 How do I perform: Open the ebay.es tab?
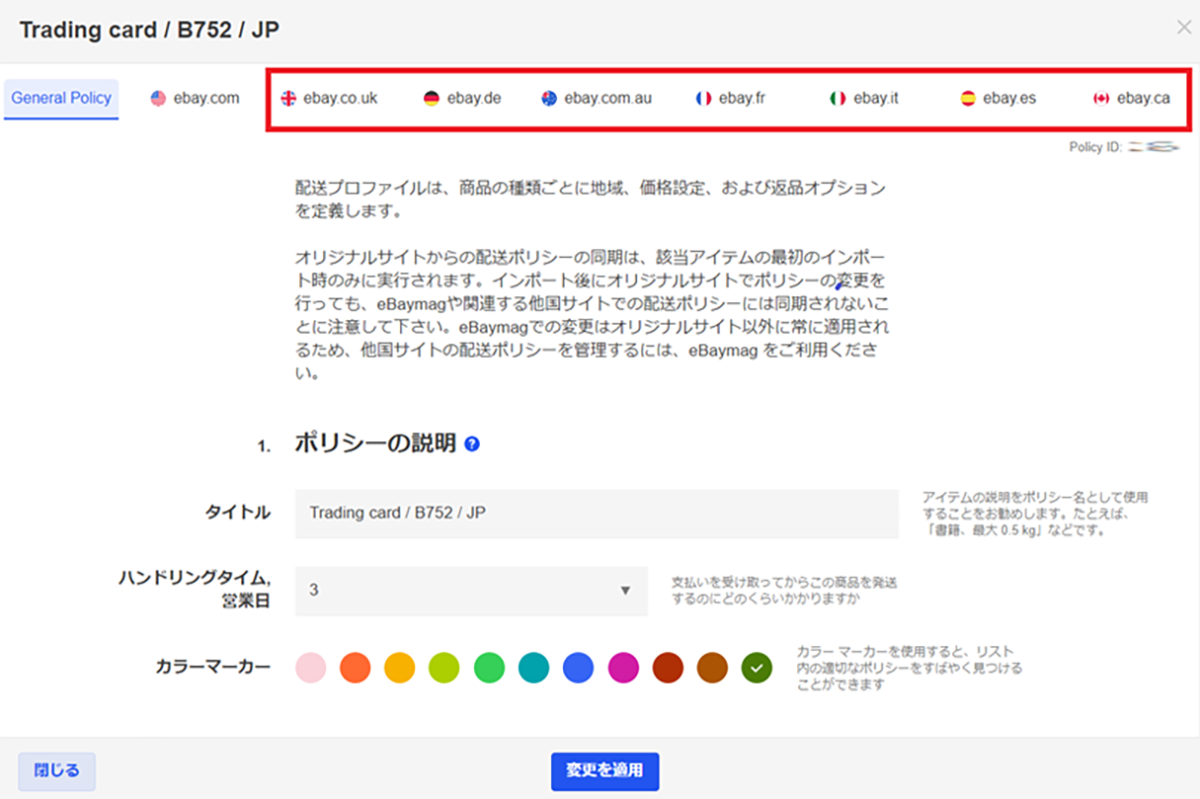click(998, 98)
